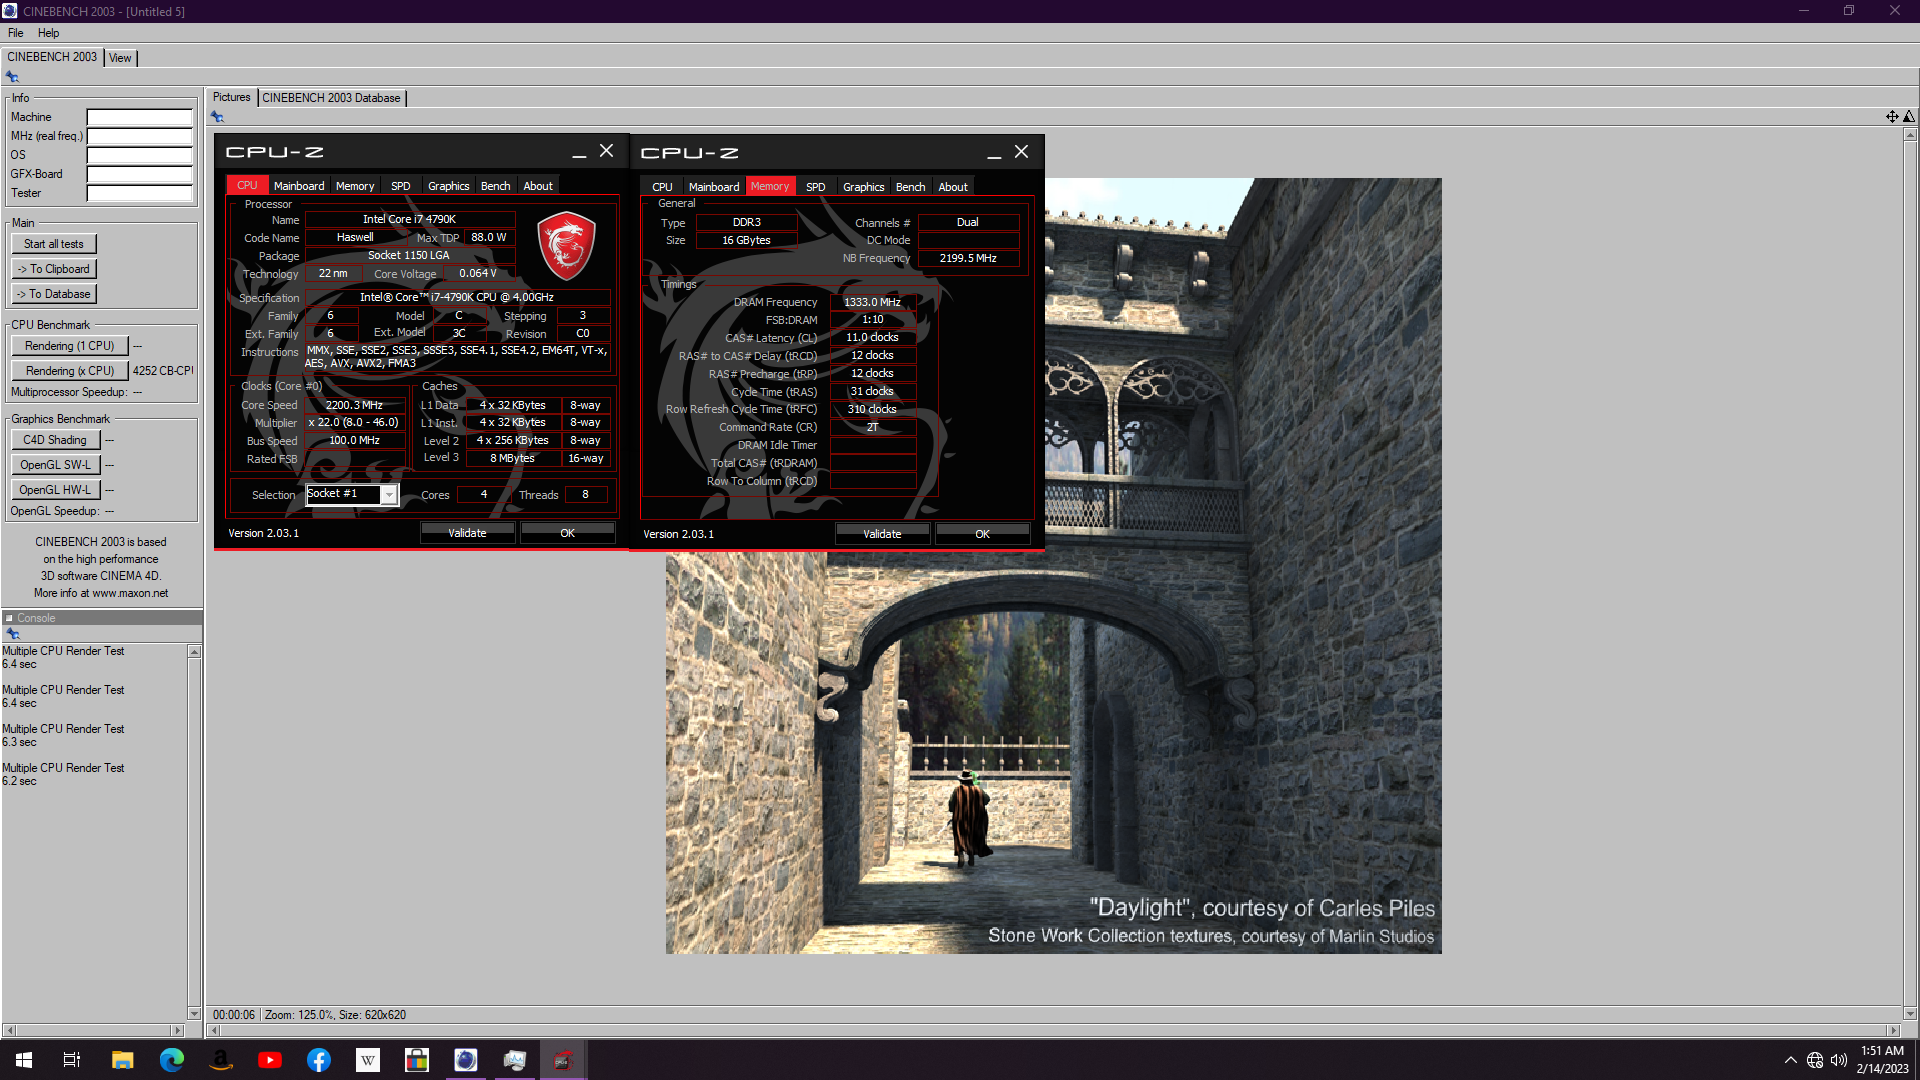Click the Tester input field
Screen dimensions: 1920x1080
(139, 193)
